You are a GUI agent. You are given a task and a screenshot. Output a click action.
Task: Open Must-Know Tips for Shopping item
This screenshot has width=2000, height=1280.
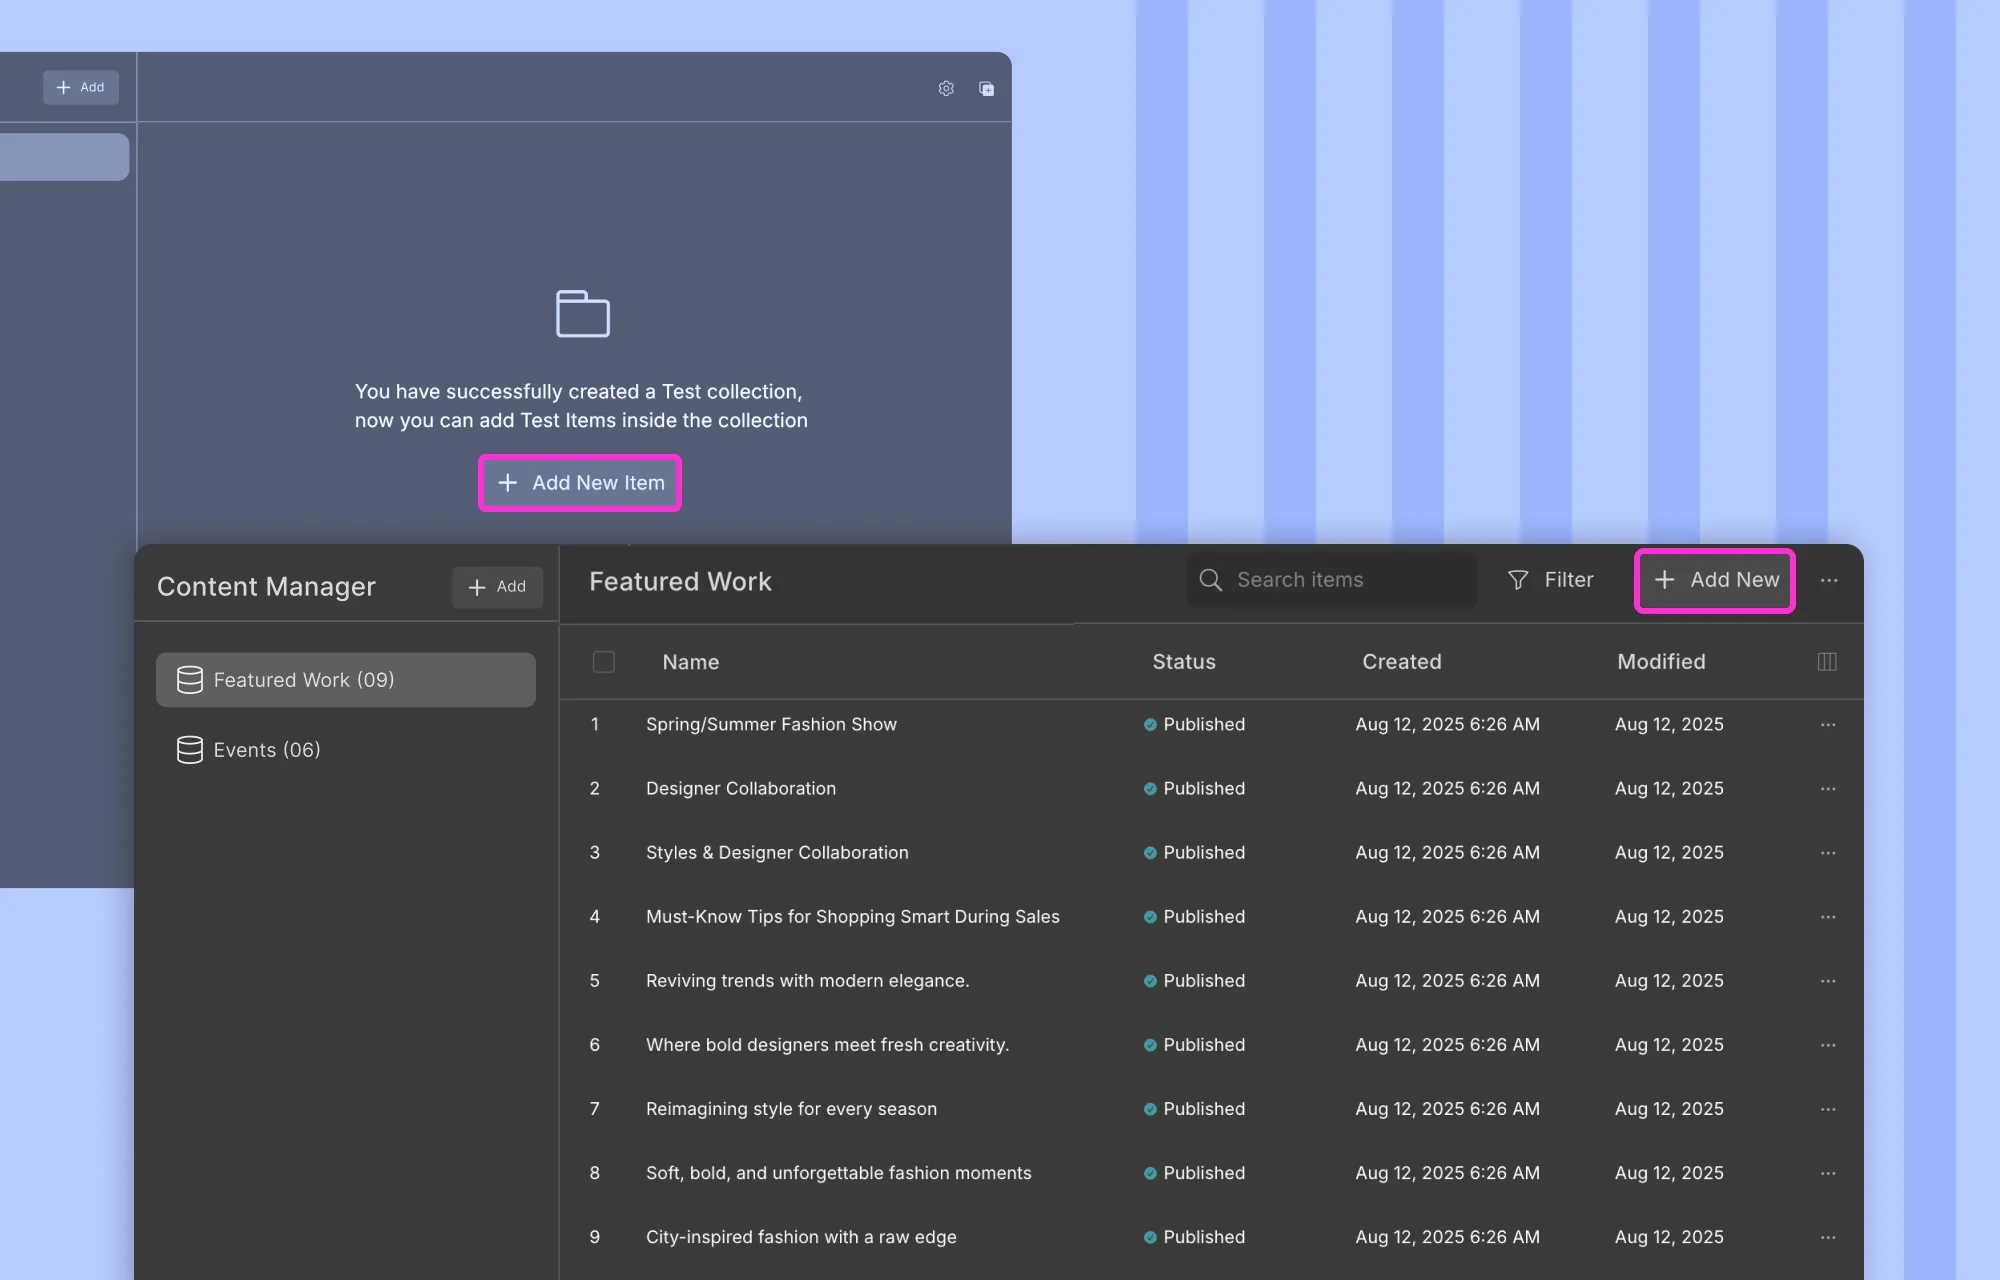coord(853,916)
